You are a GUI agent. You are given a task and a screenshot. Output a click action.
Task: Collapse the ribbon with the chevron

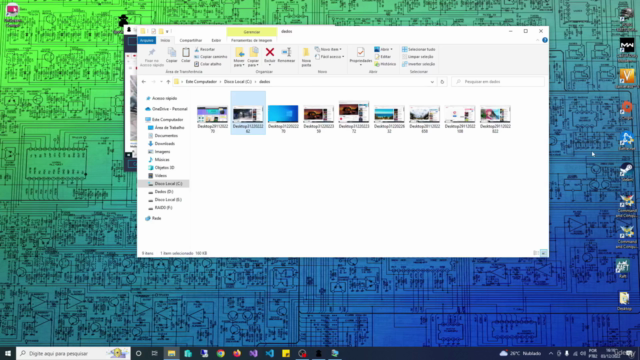(x=538, y=40)
